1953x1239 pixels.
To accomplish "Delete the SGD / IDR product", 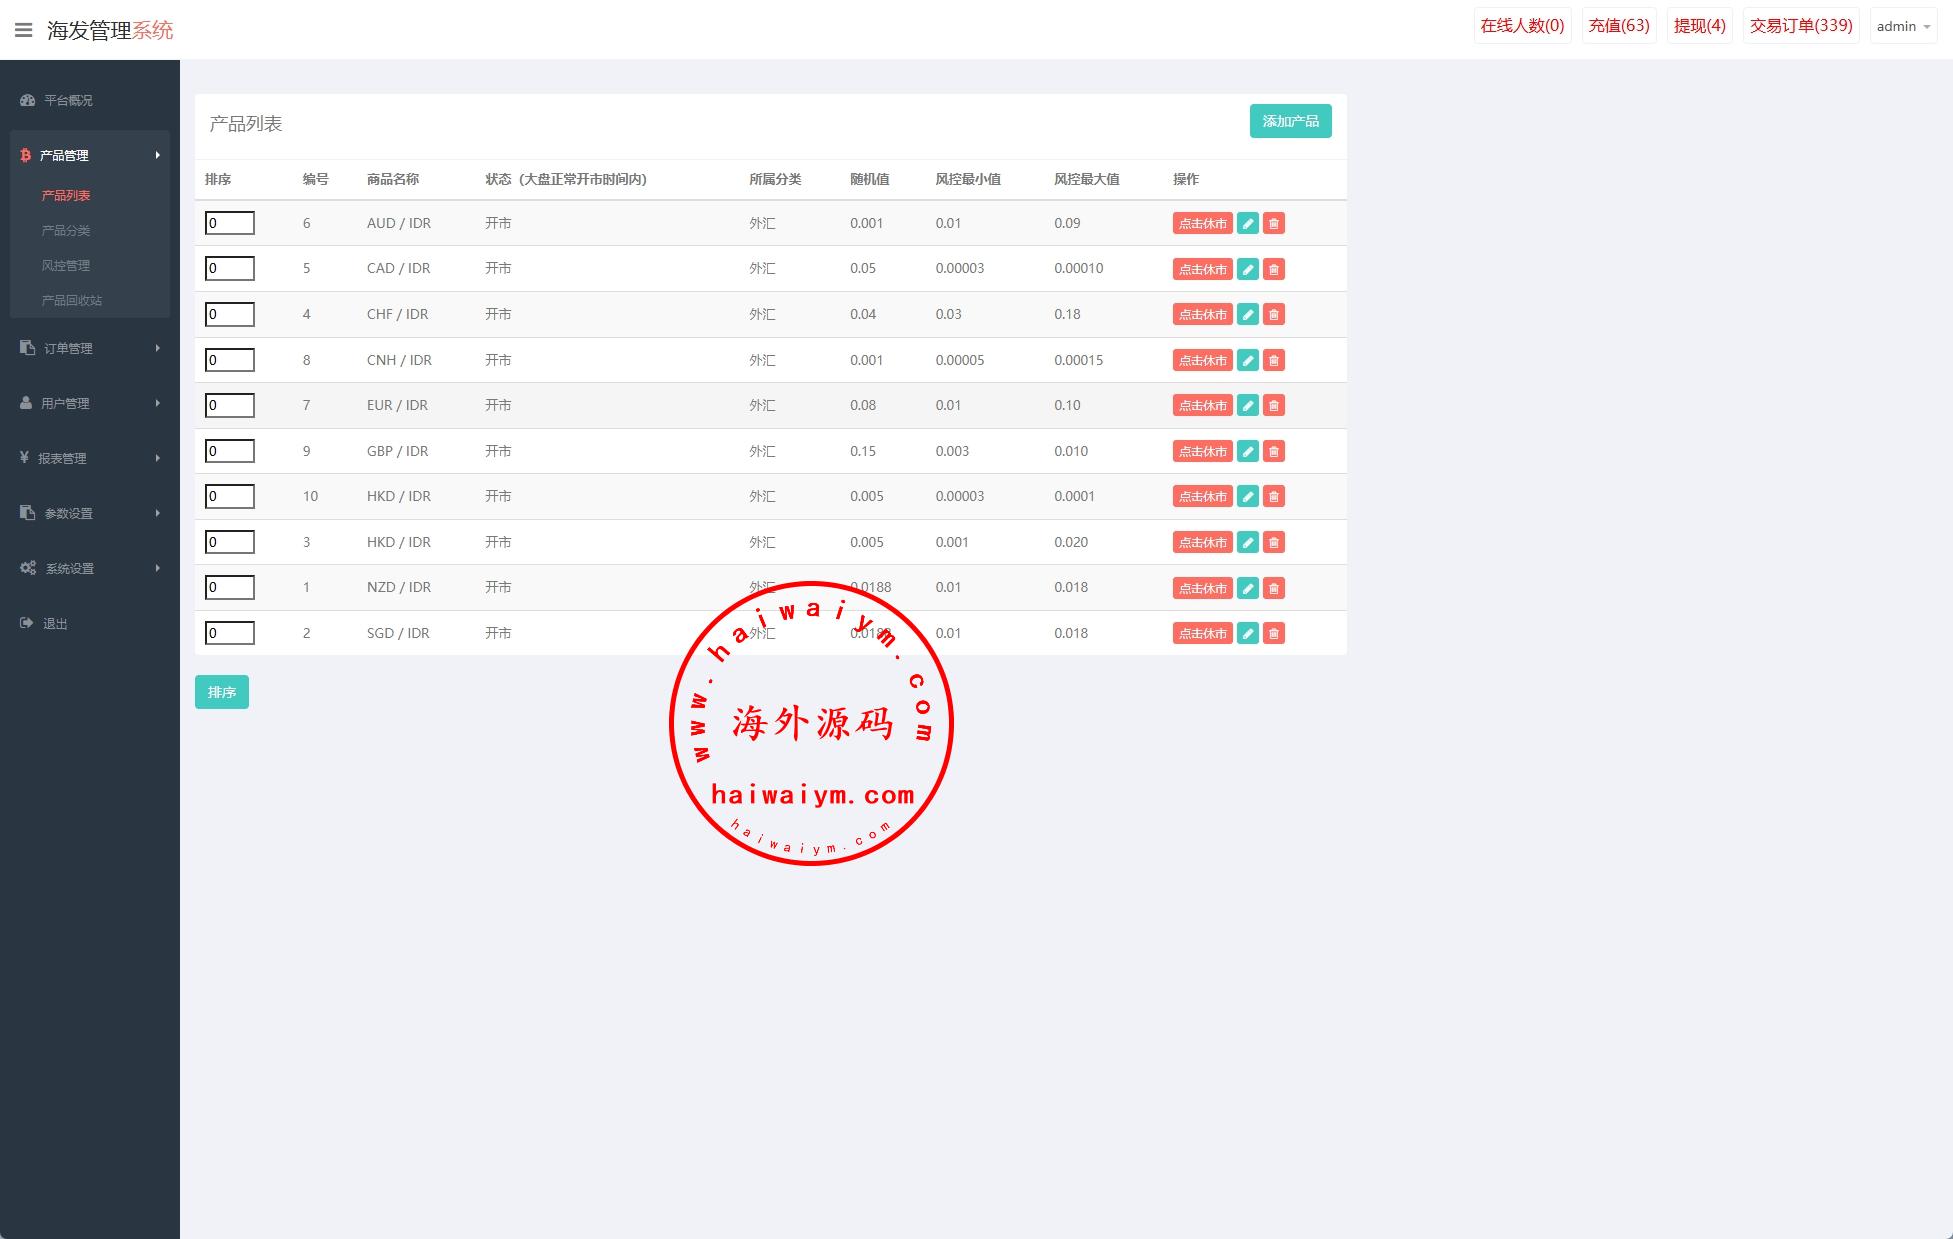I will [x=1273, y=633].
